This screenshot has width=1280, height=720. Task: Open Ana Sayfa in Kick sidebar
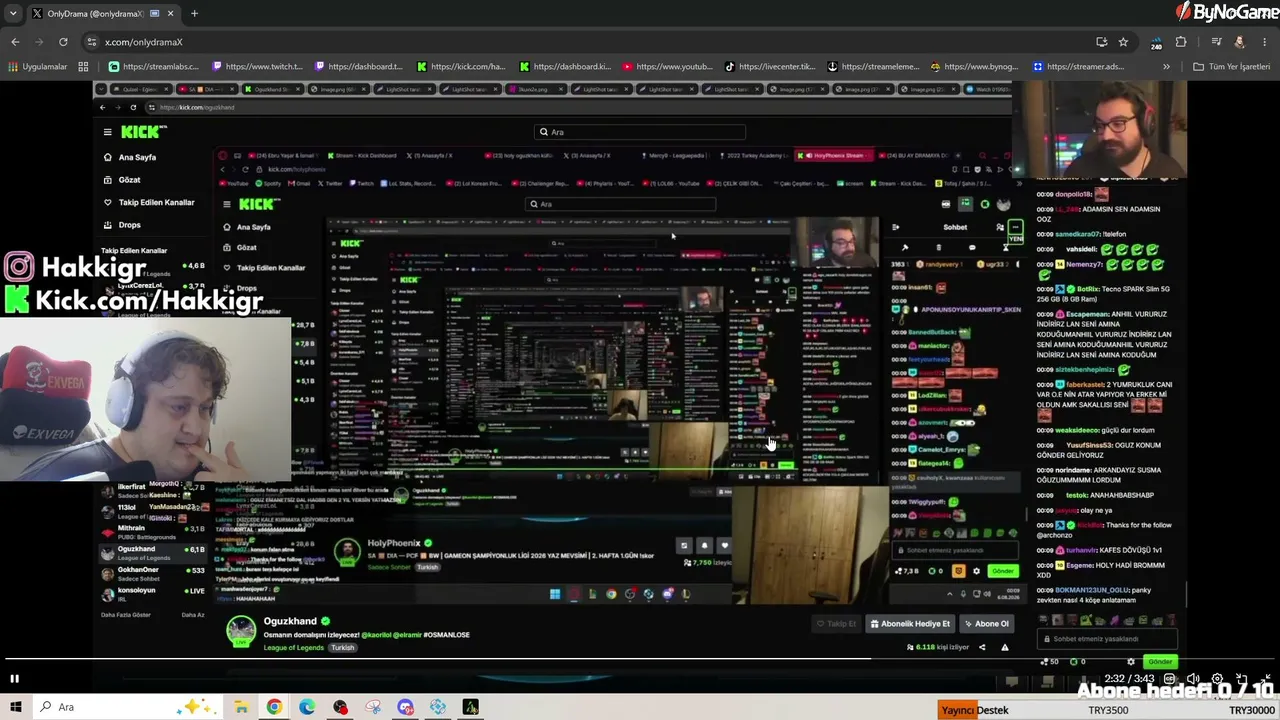coord(130,157)
